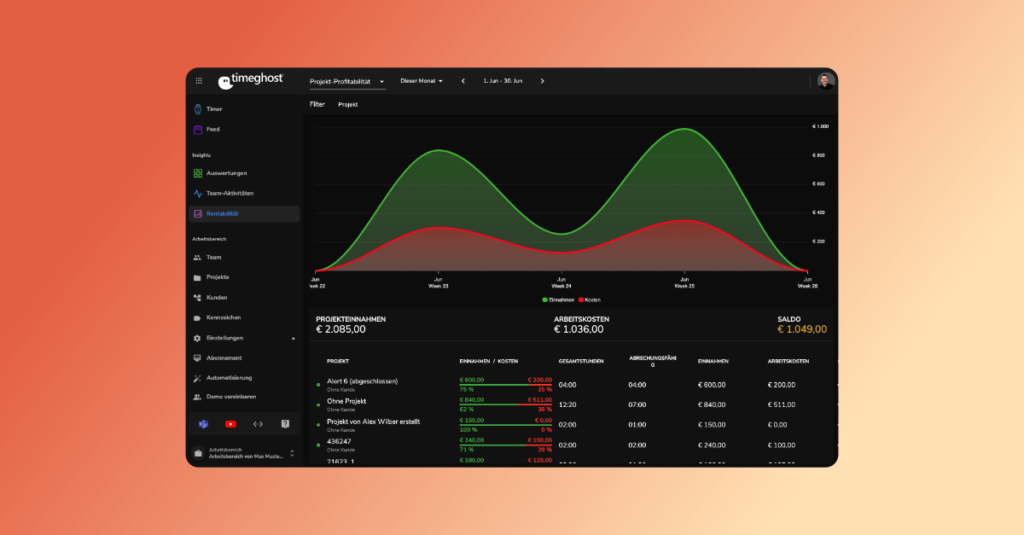
Task: Open the help question mark icon
Action: [x=285, y=424]
